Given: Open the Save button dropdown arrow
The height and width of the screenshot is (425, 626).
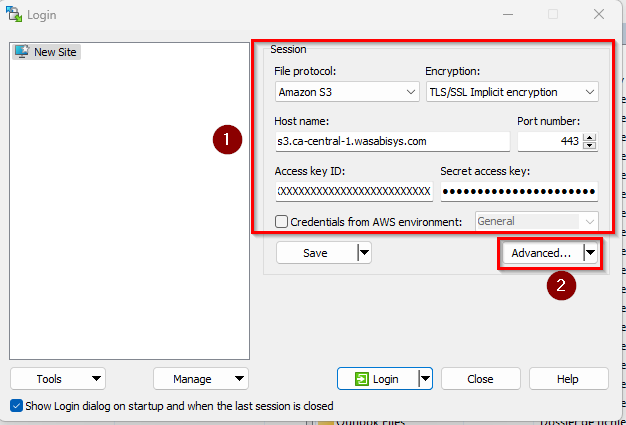Looking at the screenshot, I should [x=365, y=253].
